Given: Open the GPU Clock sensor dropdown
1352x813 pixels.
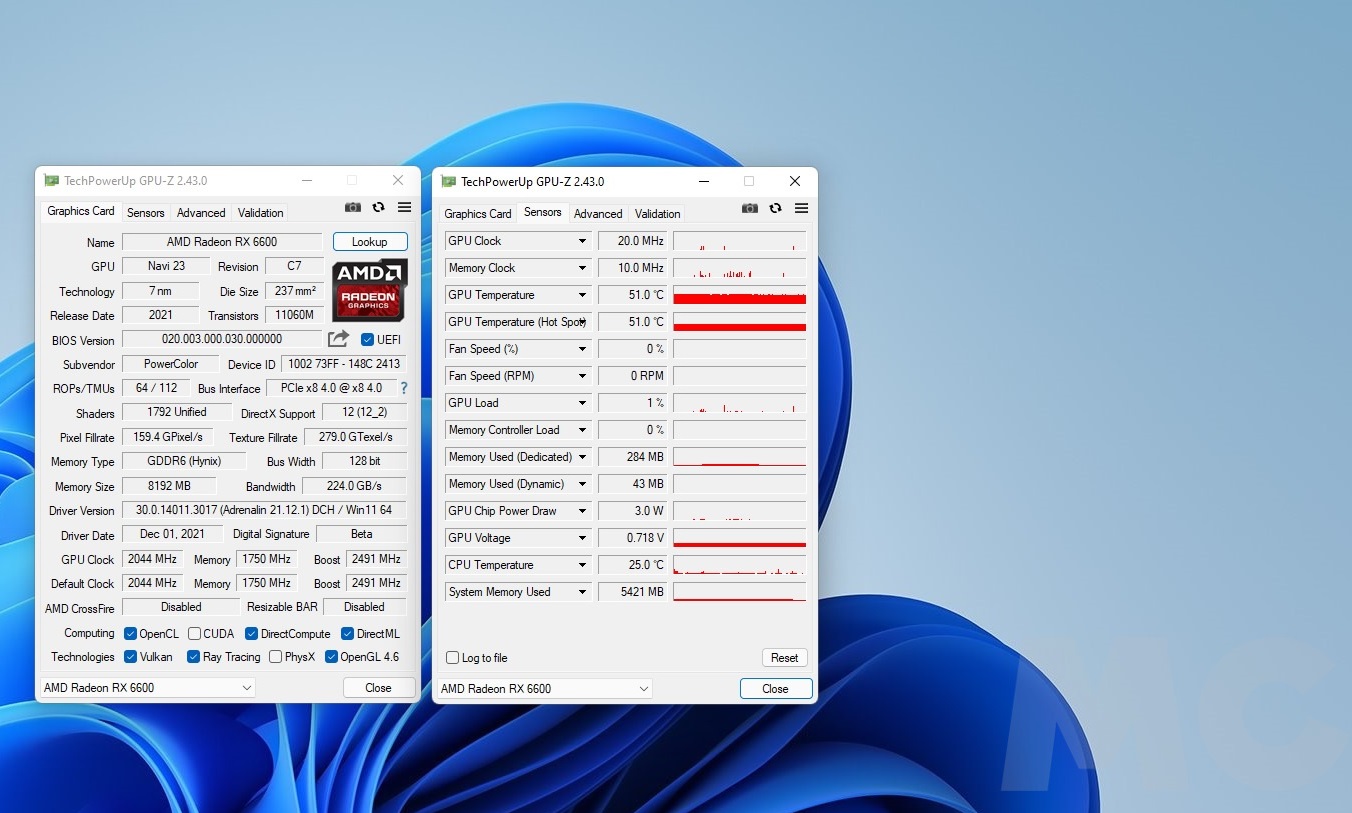Looking at the screenshot, I should [582, 241].
